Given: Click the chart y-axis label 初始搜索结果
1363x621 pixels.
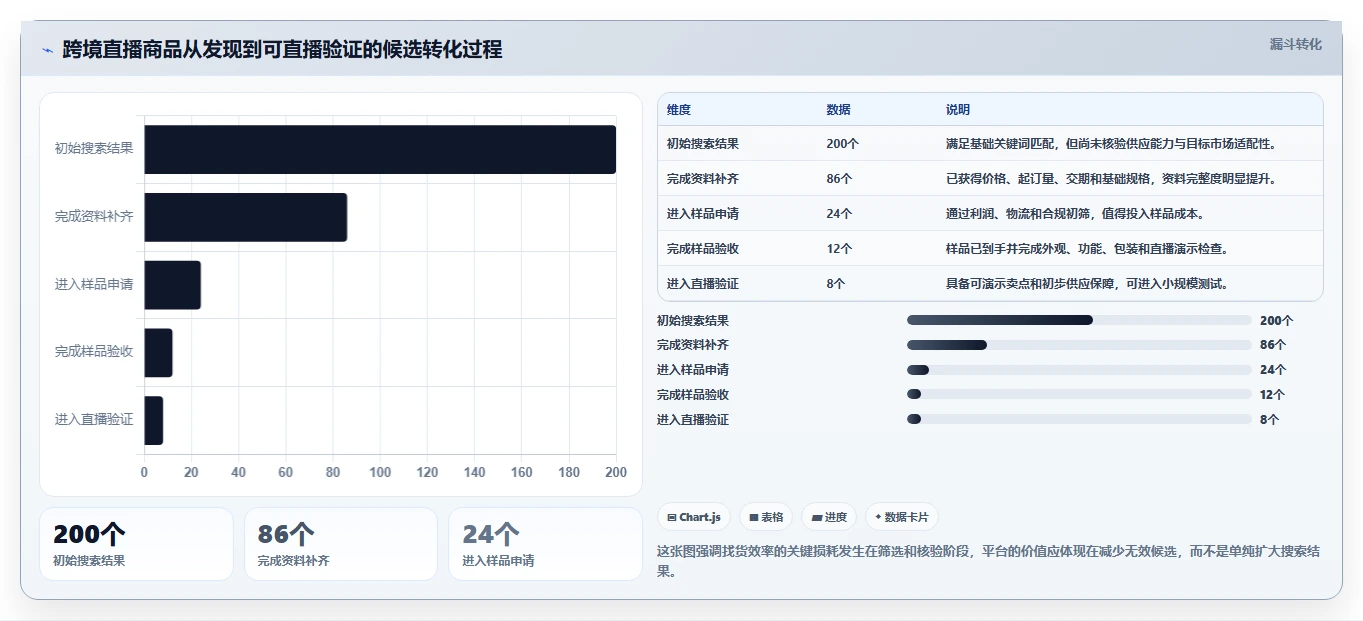Looking at the screenshot, I should [x=94, y=149].
